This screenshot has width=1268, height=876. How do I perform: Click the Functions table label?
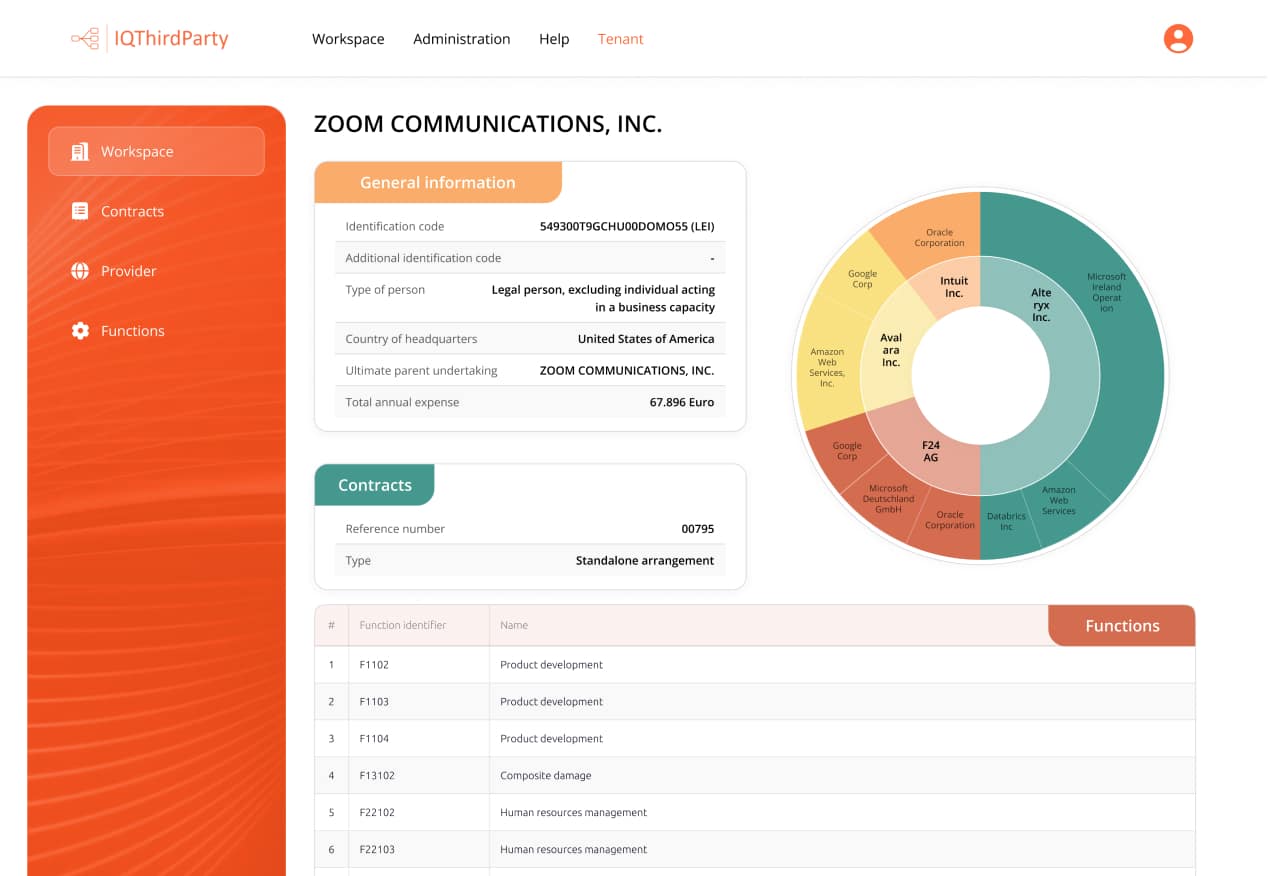click(x=1122, y=626)
